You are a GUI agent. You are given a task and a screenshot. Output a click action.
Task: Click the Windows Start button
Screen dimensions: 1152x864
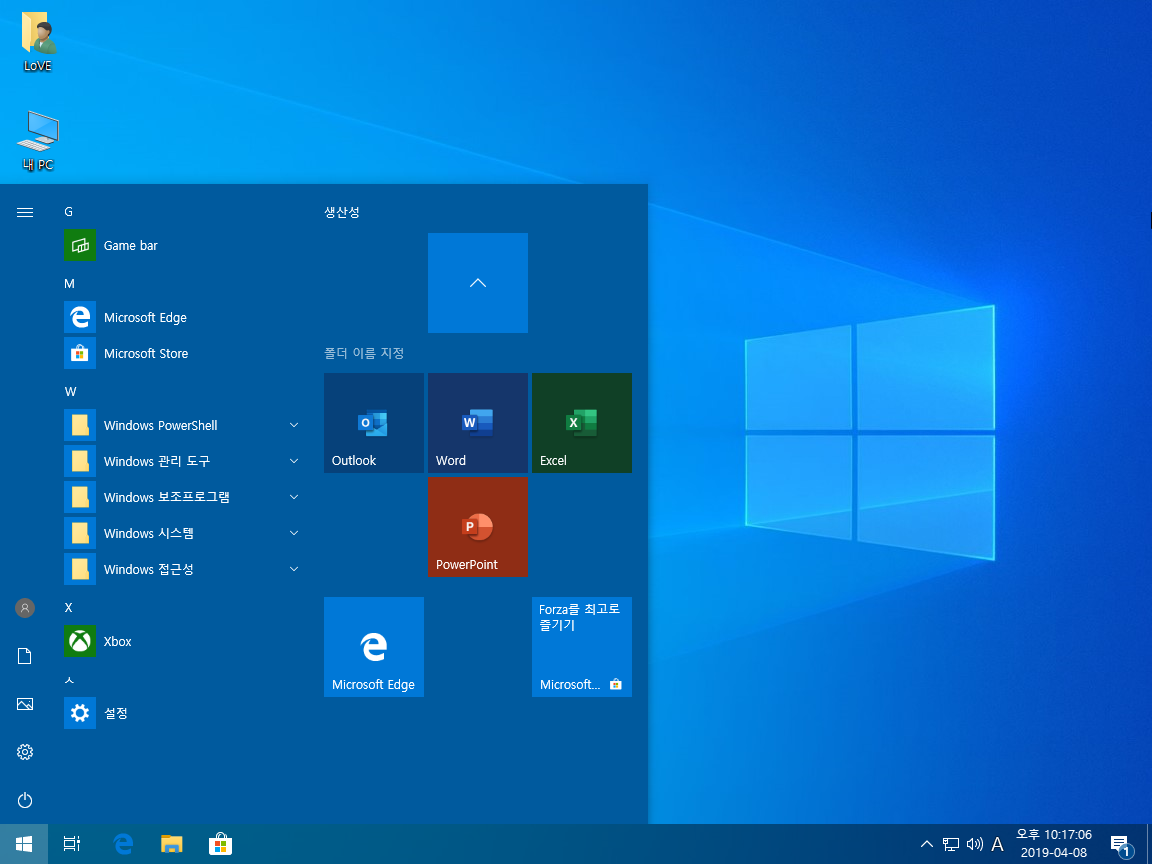click(x=24, y=844)
